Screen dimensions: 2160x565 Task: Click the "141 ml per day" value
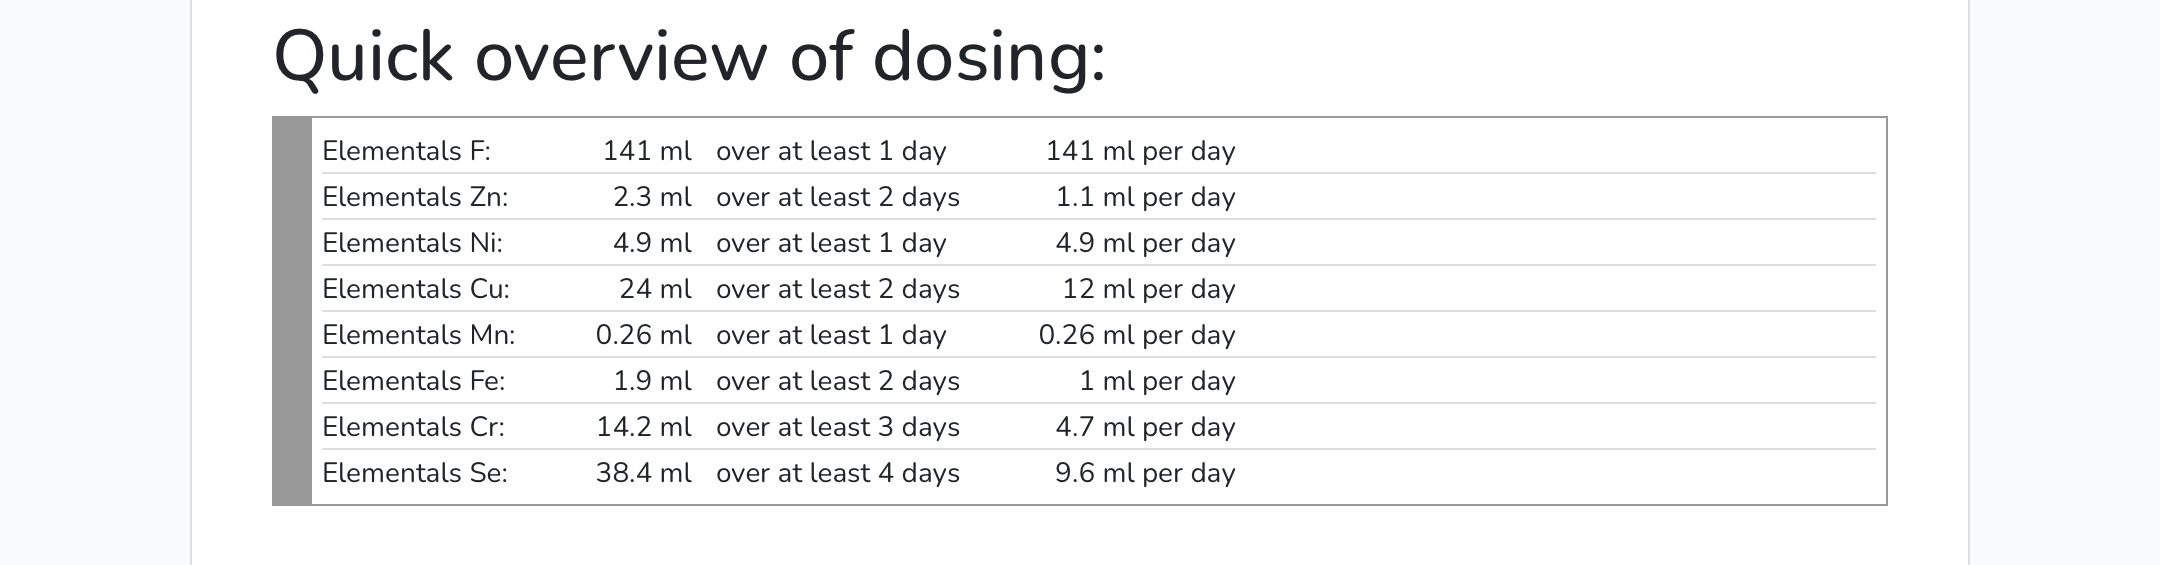[1140, 151]
